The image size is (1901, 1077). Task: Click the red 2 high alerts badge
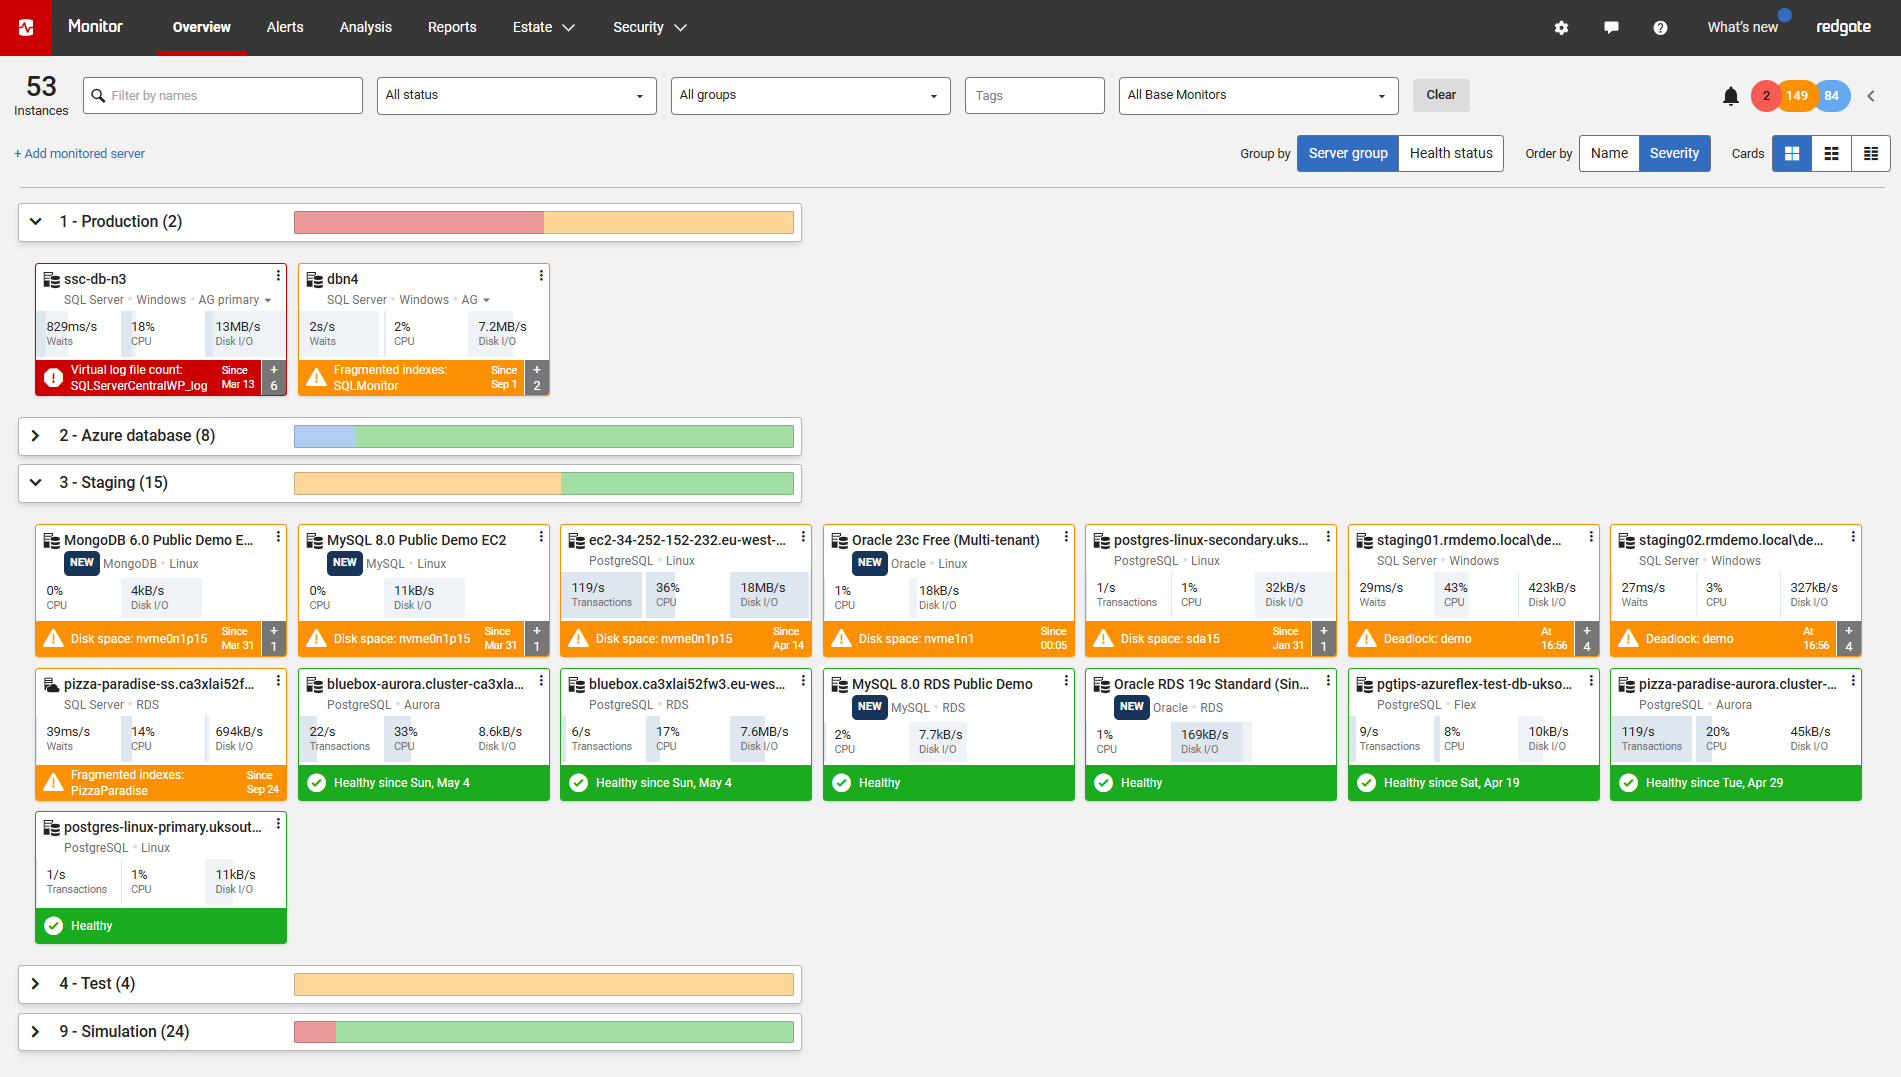(x=1766, y=96)
